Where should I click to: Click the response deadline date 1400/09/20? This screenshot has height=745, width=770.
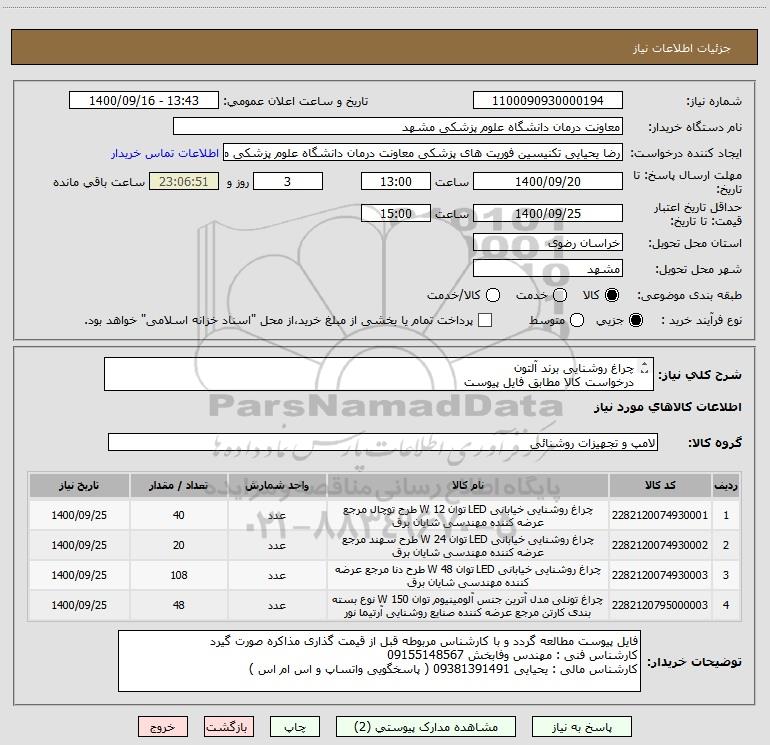click(x=548, y=182)
